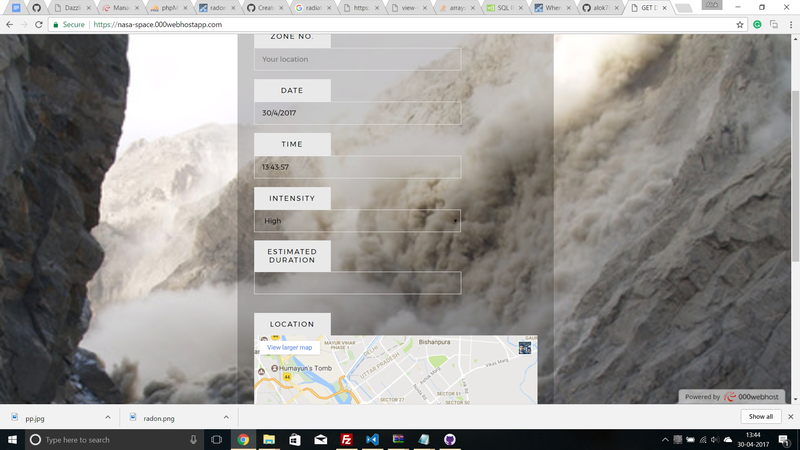Click the Zone No. 'Your location' field
Viewport: 800px width, 450px height.
coord(357,59)
